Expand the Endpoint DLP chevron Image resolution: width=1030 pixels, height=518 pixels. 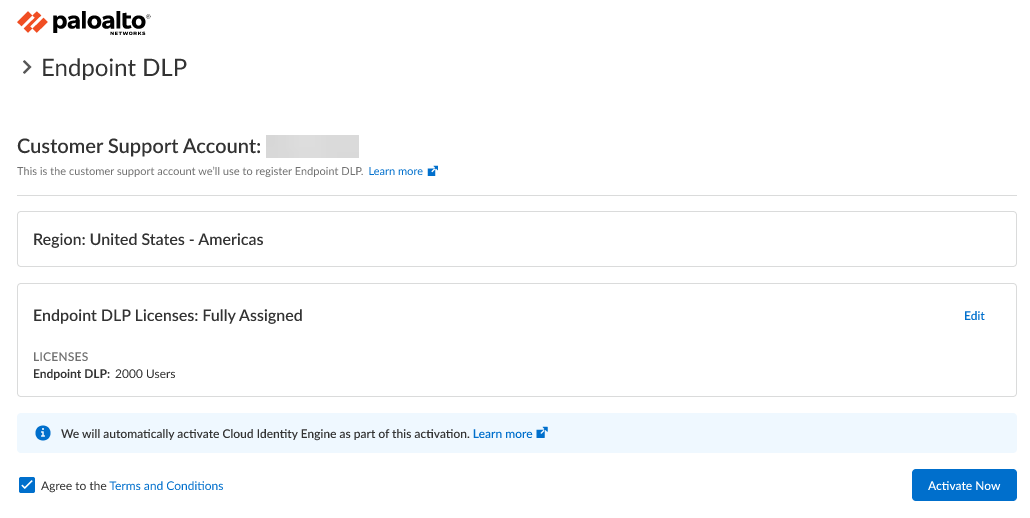click(x=26, y=67)
